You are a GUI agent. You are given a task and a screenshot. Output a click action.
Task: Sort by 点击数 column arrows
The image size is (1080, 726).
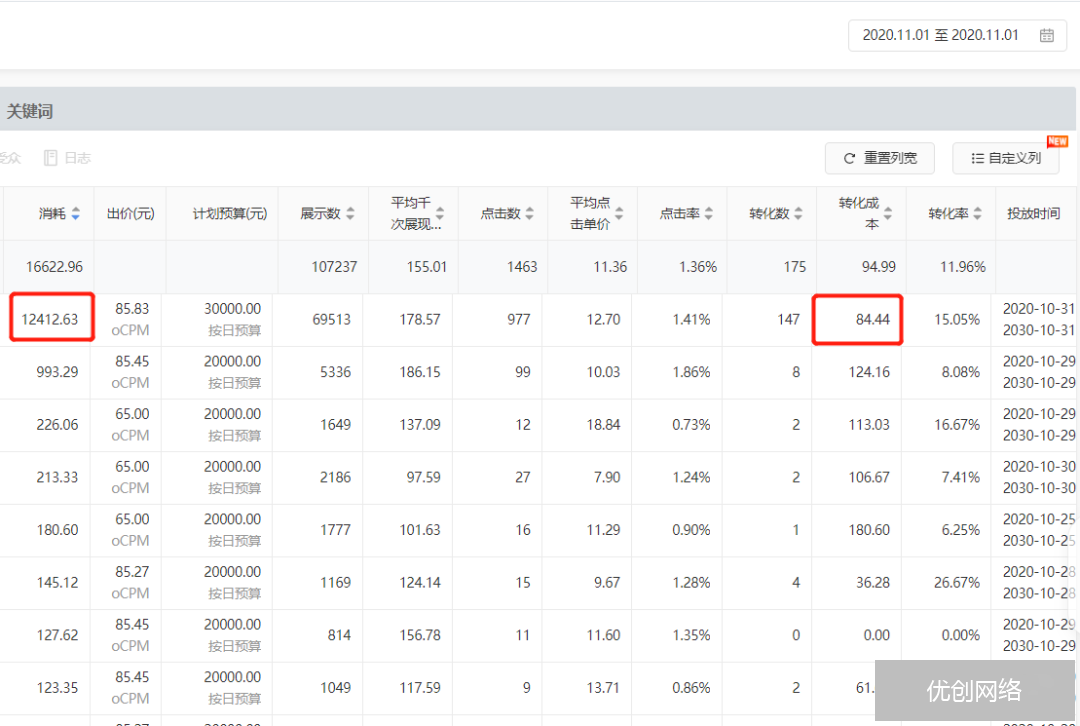pyautogui.click(x=529, y=214)
